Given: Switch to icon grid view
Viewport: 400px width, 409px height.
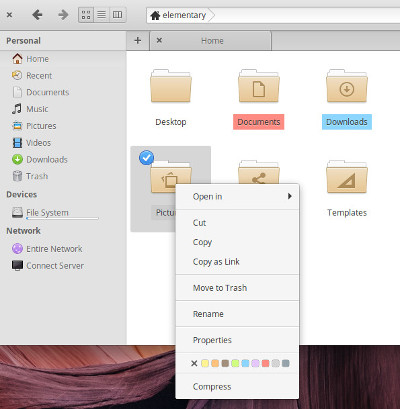Looking at the screenshot, I should 86,15.
